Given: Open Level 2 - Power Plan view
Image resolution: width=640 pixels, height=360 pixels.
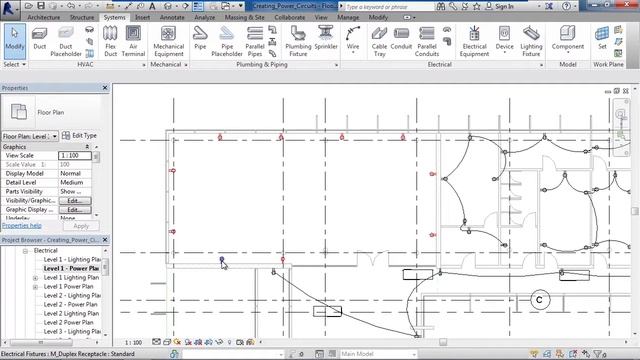Looking at the screenshot, I should point(71,304).
